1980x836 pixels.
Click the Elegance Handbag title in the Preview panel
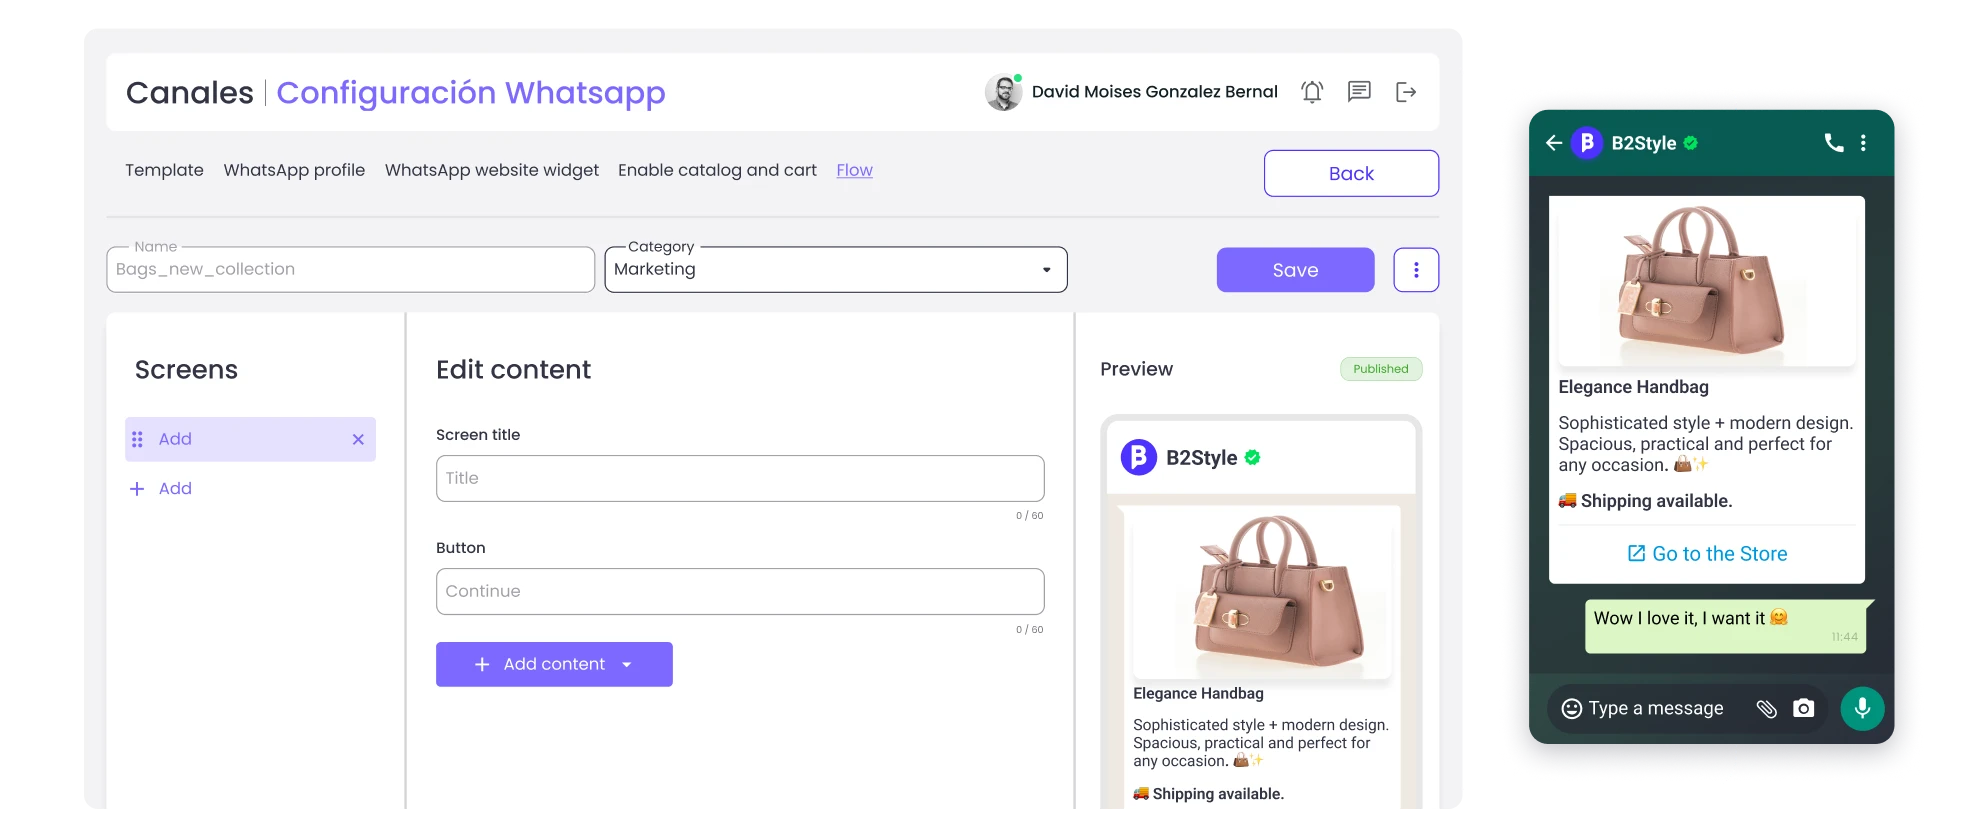click(1198, 694)
